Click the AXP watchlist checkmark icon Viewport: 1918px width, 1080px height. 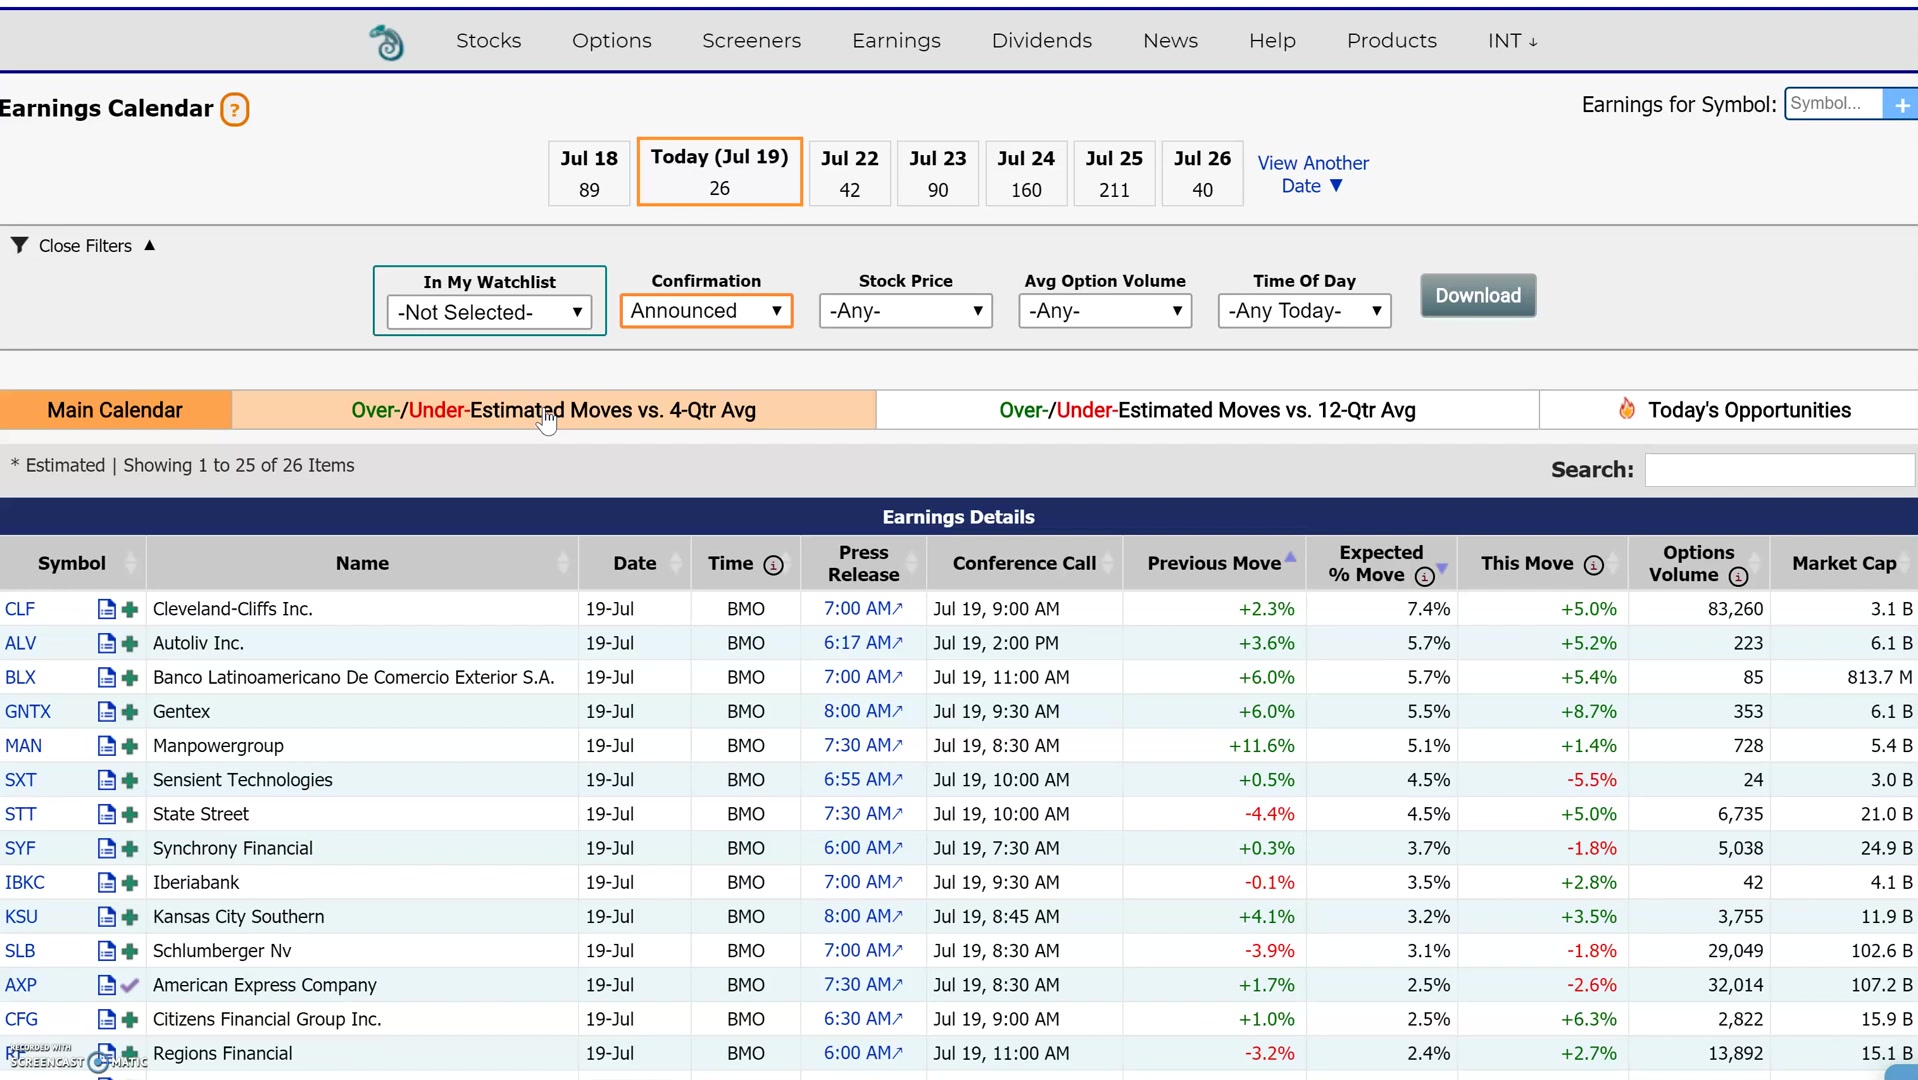[x=130, y=986]
